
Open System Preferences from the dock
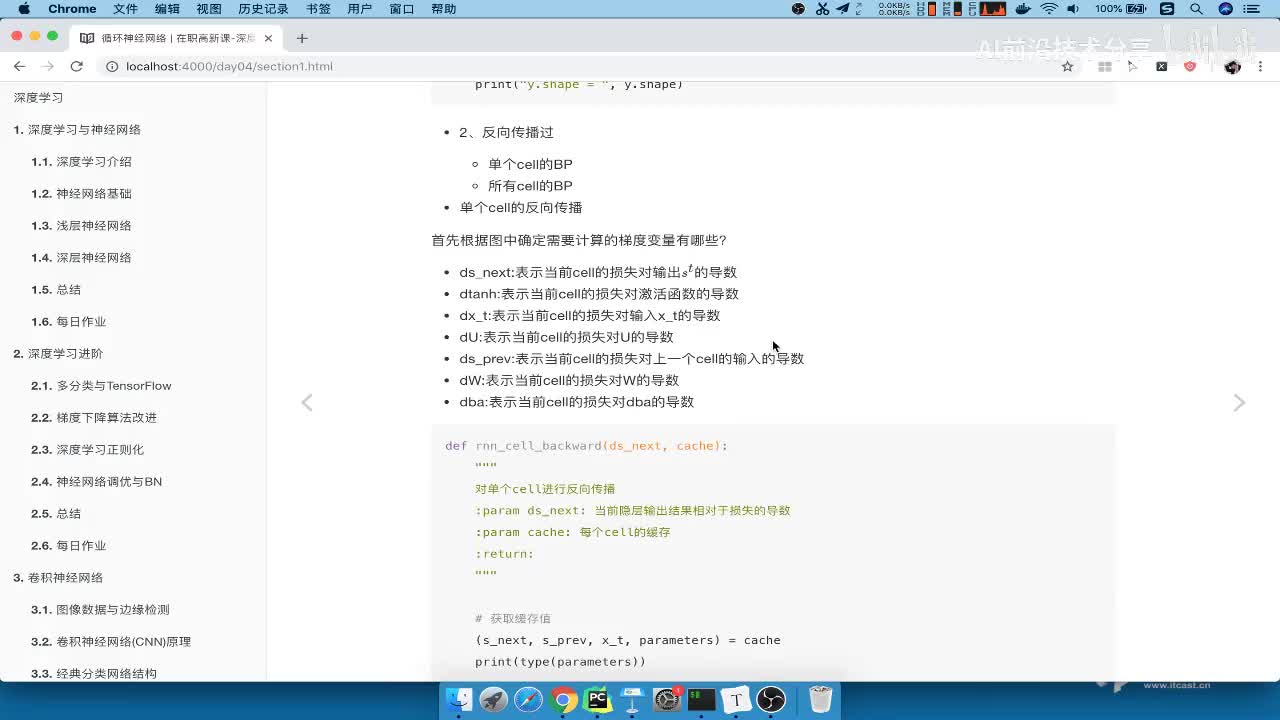click(667, 699)
